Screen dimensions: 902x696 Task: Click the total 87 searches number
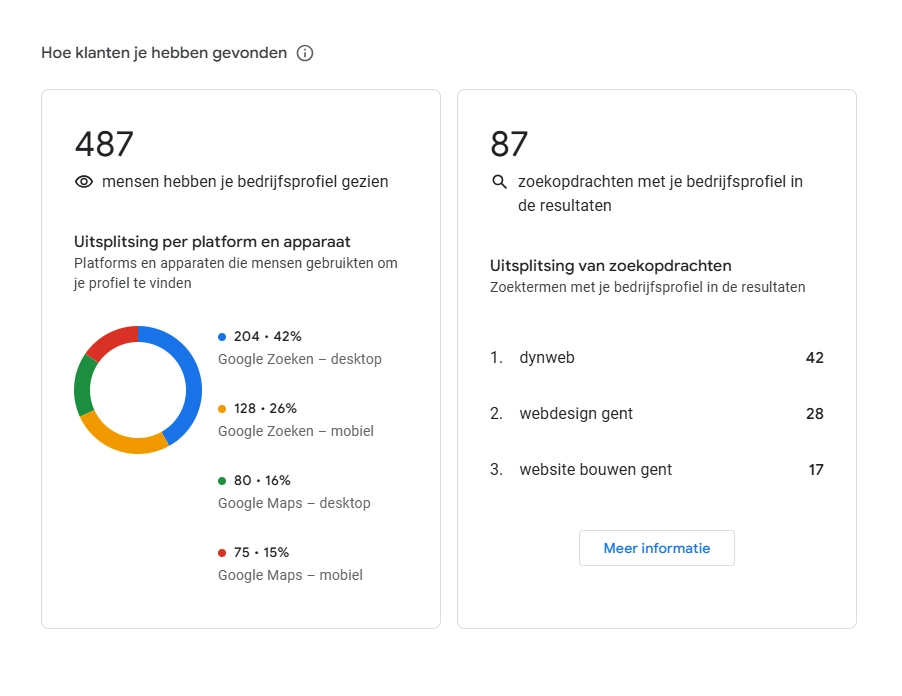509,144
